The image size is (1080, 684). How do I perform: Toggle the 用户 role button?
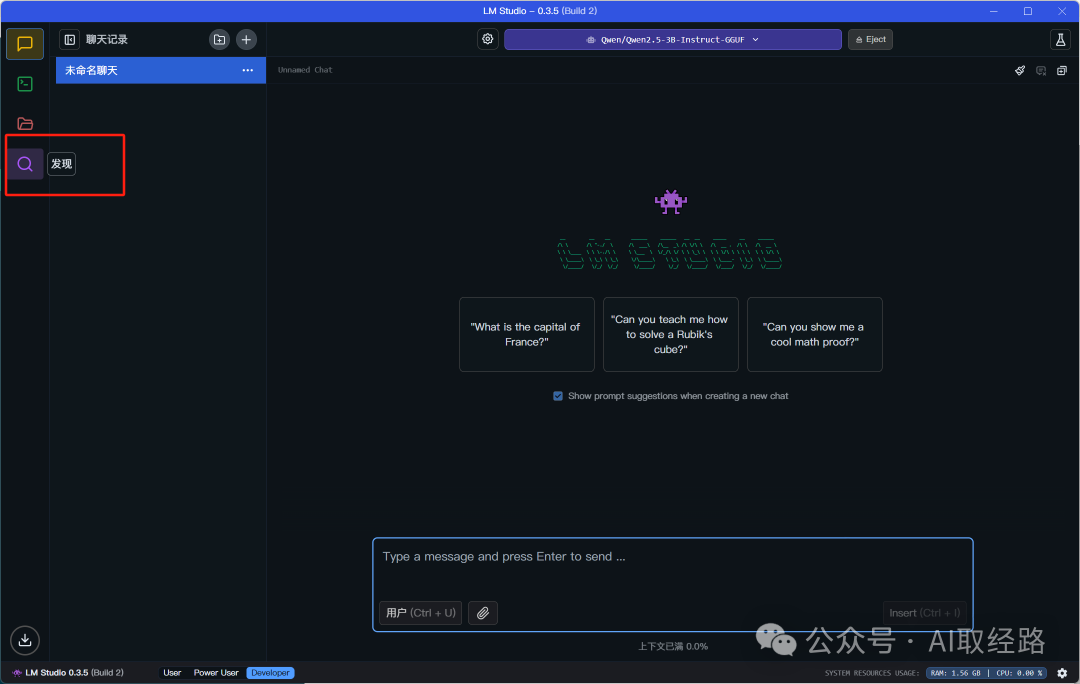click(x=421, y=612)
